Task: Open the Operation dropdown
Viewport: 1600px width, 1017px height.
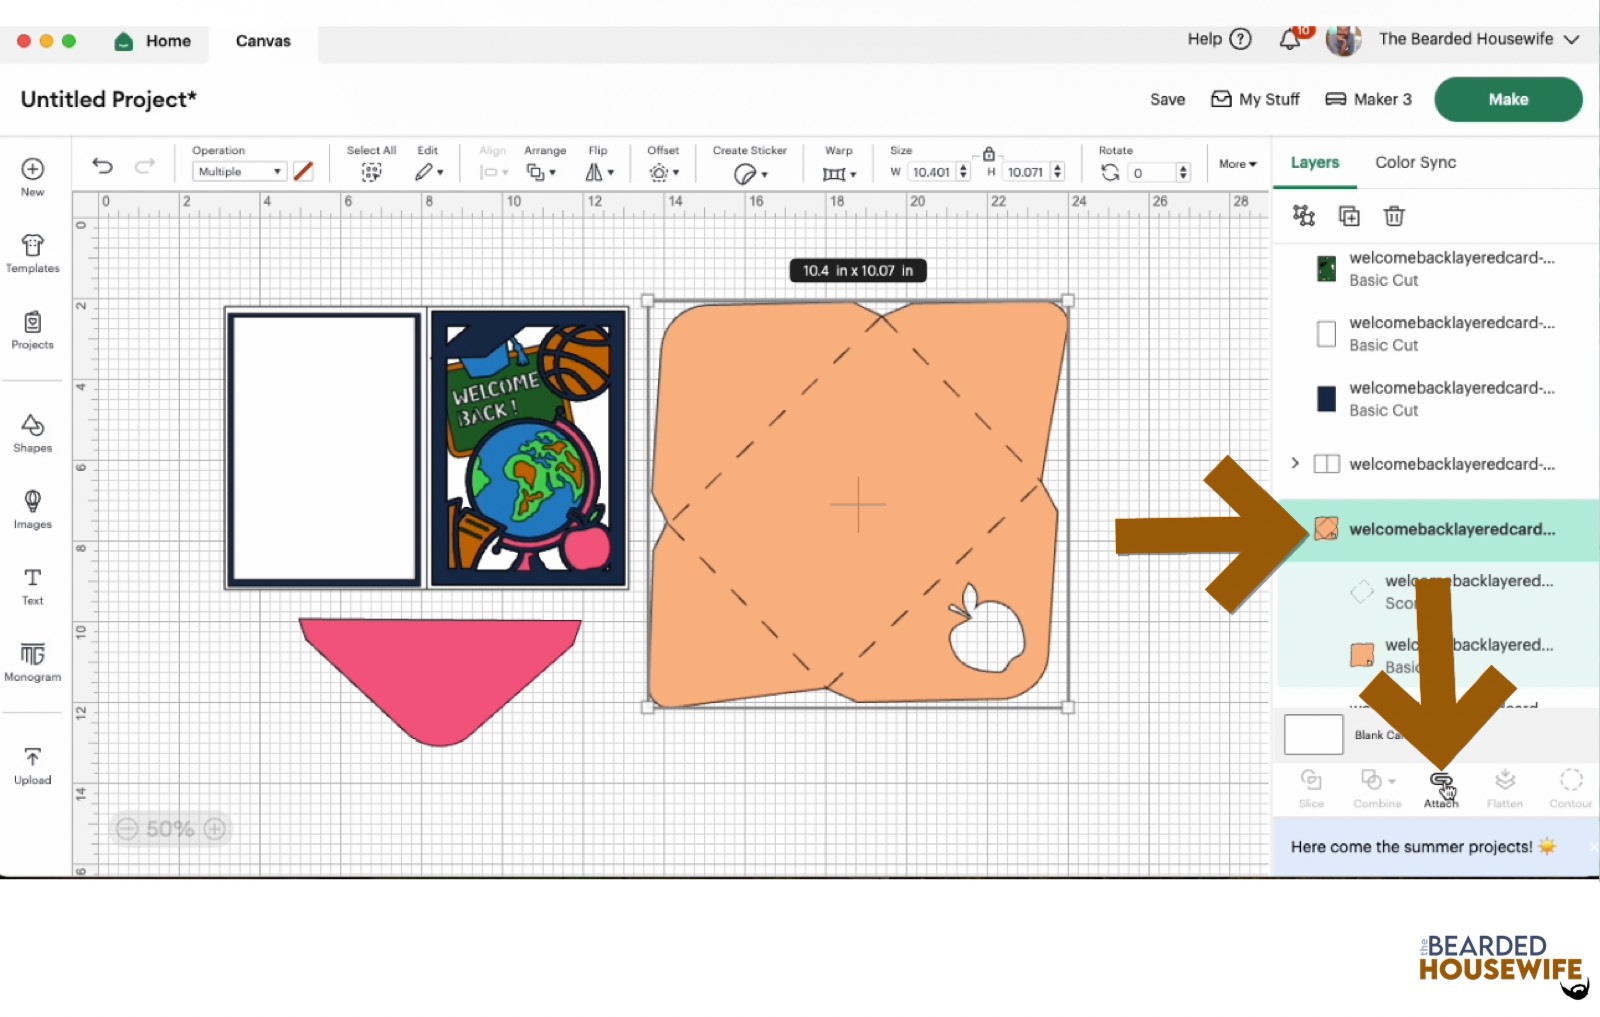Action: pyautogui.click(x=238, y=171)
